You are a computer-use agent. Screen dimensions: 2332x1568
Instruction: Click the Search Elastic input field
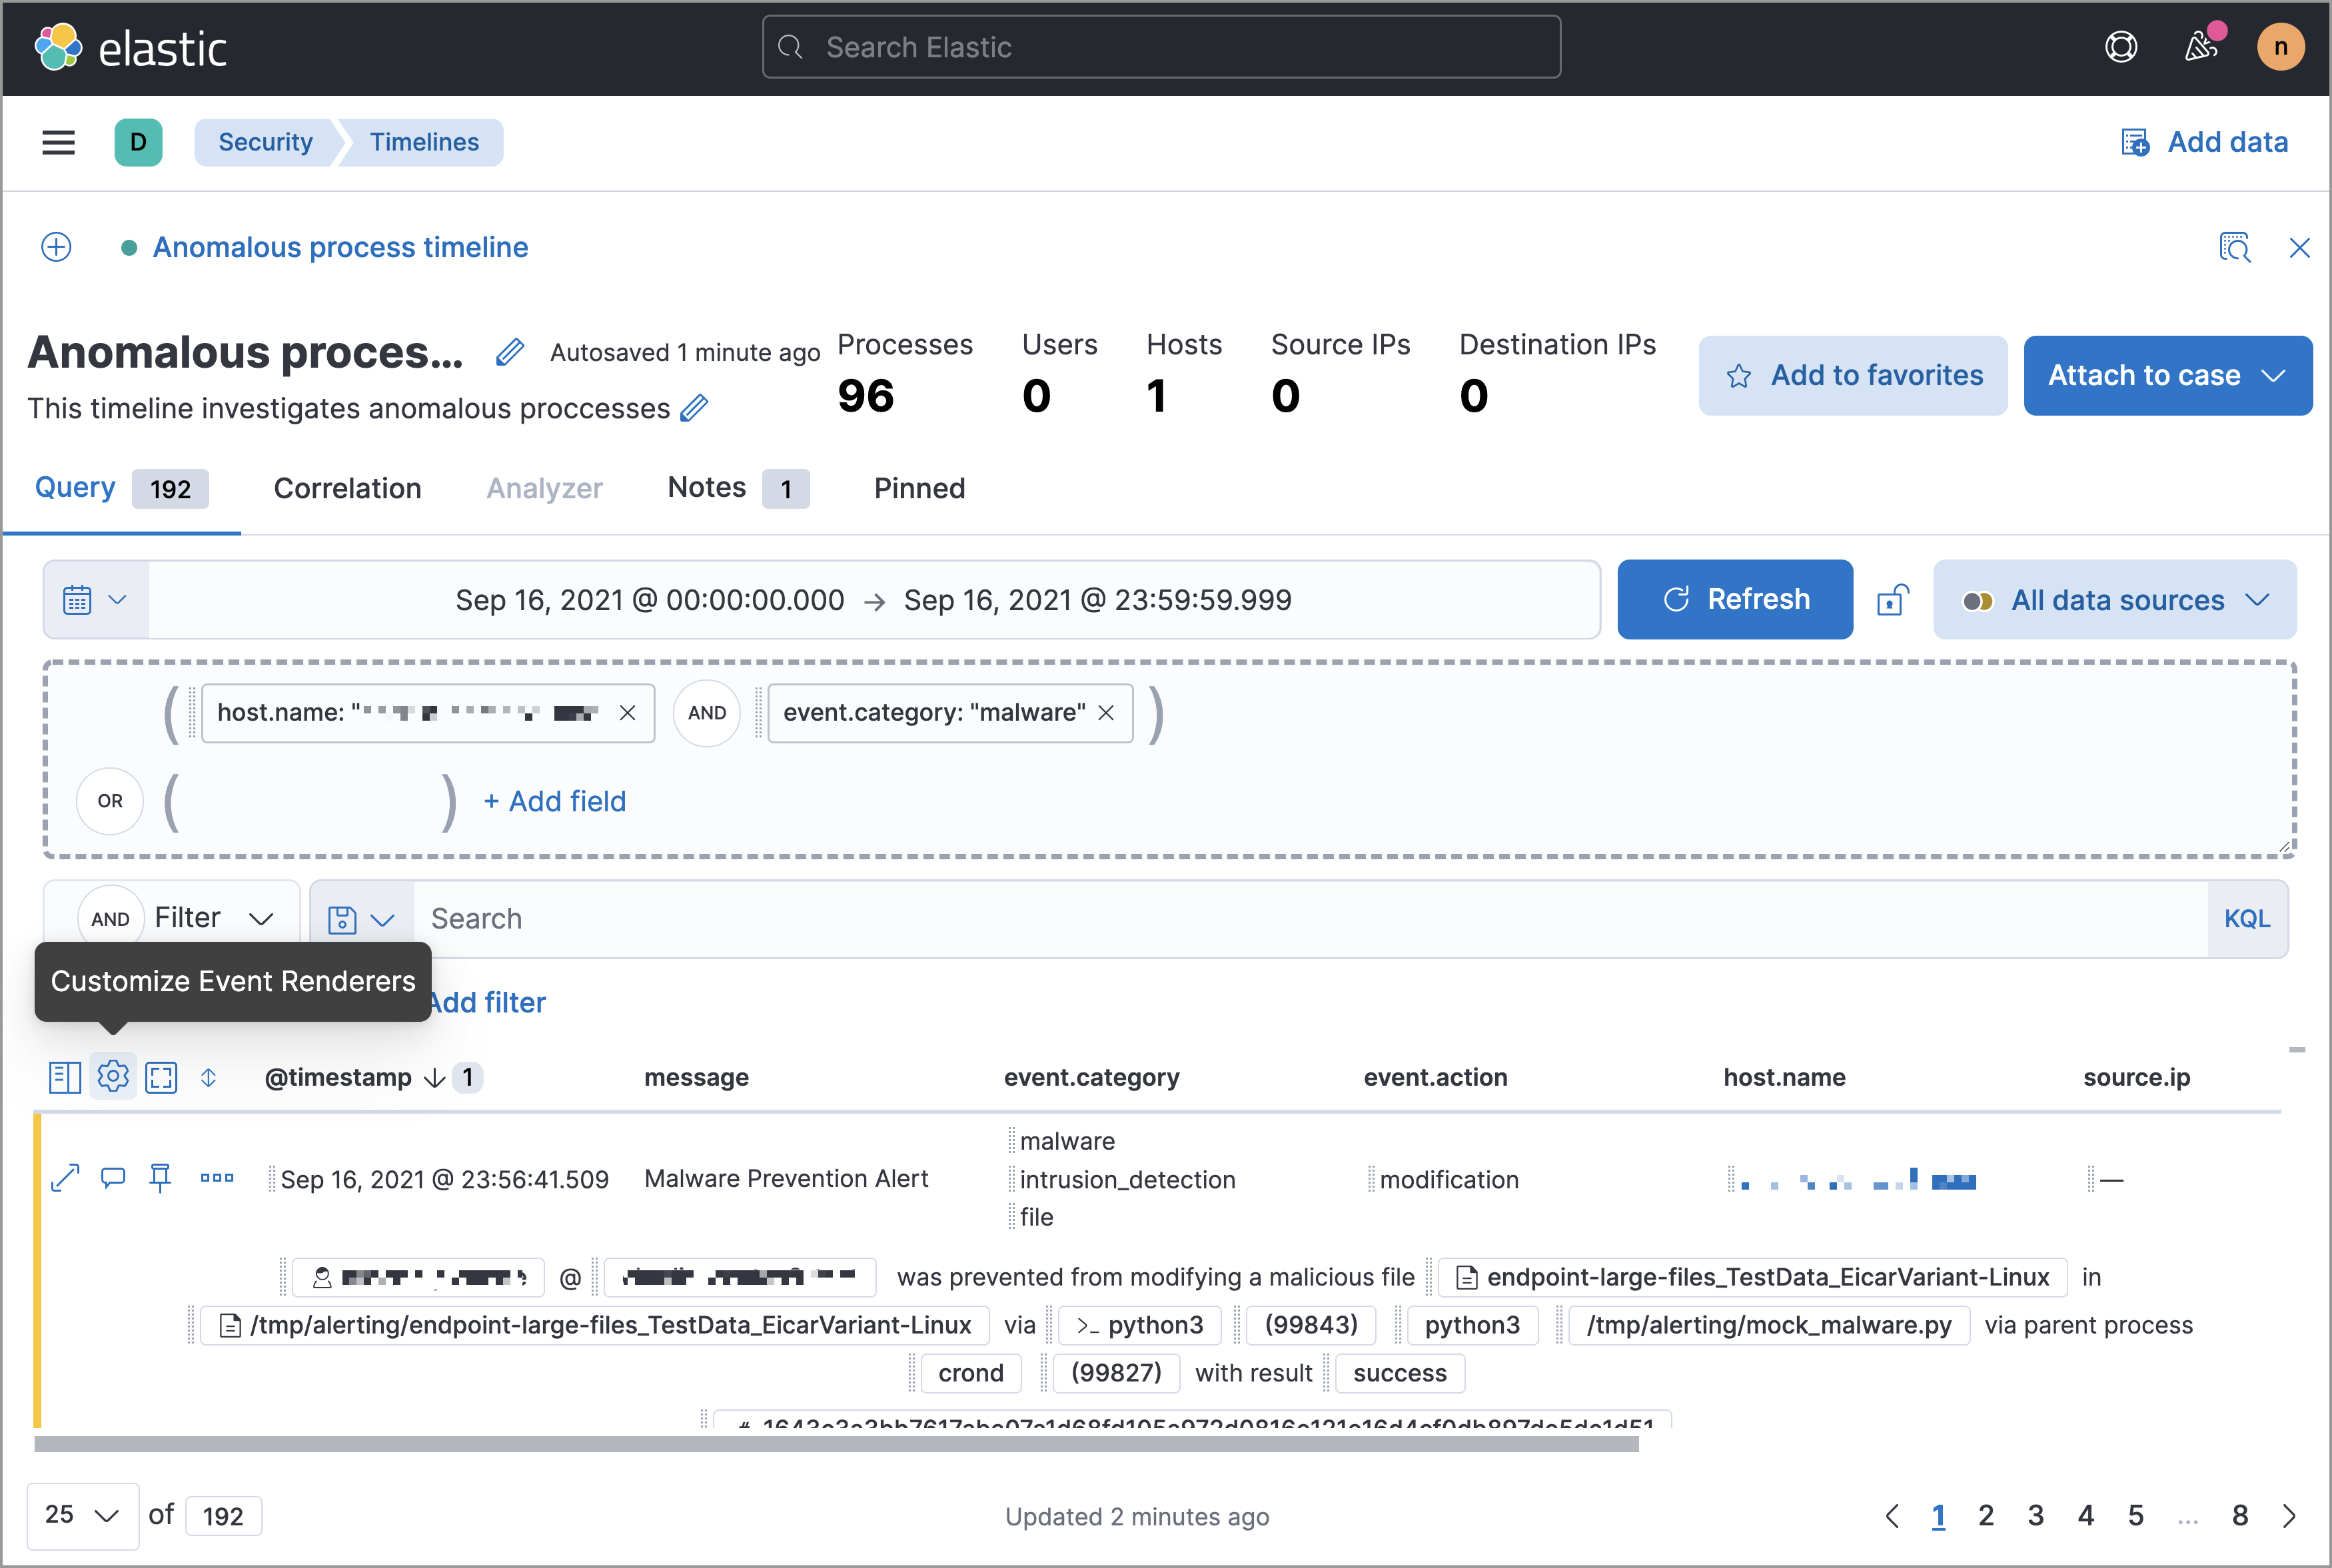click(x=1160, y=46)
